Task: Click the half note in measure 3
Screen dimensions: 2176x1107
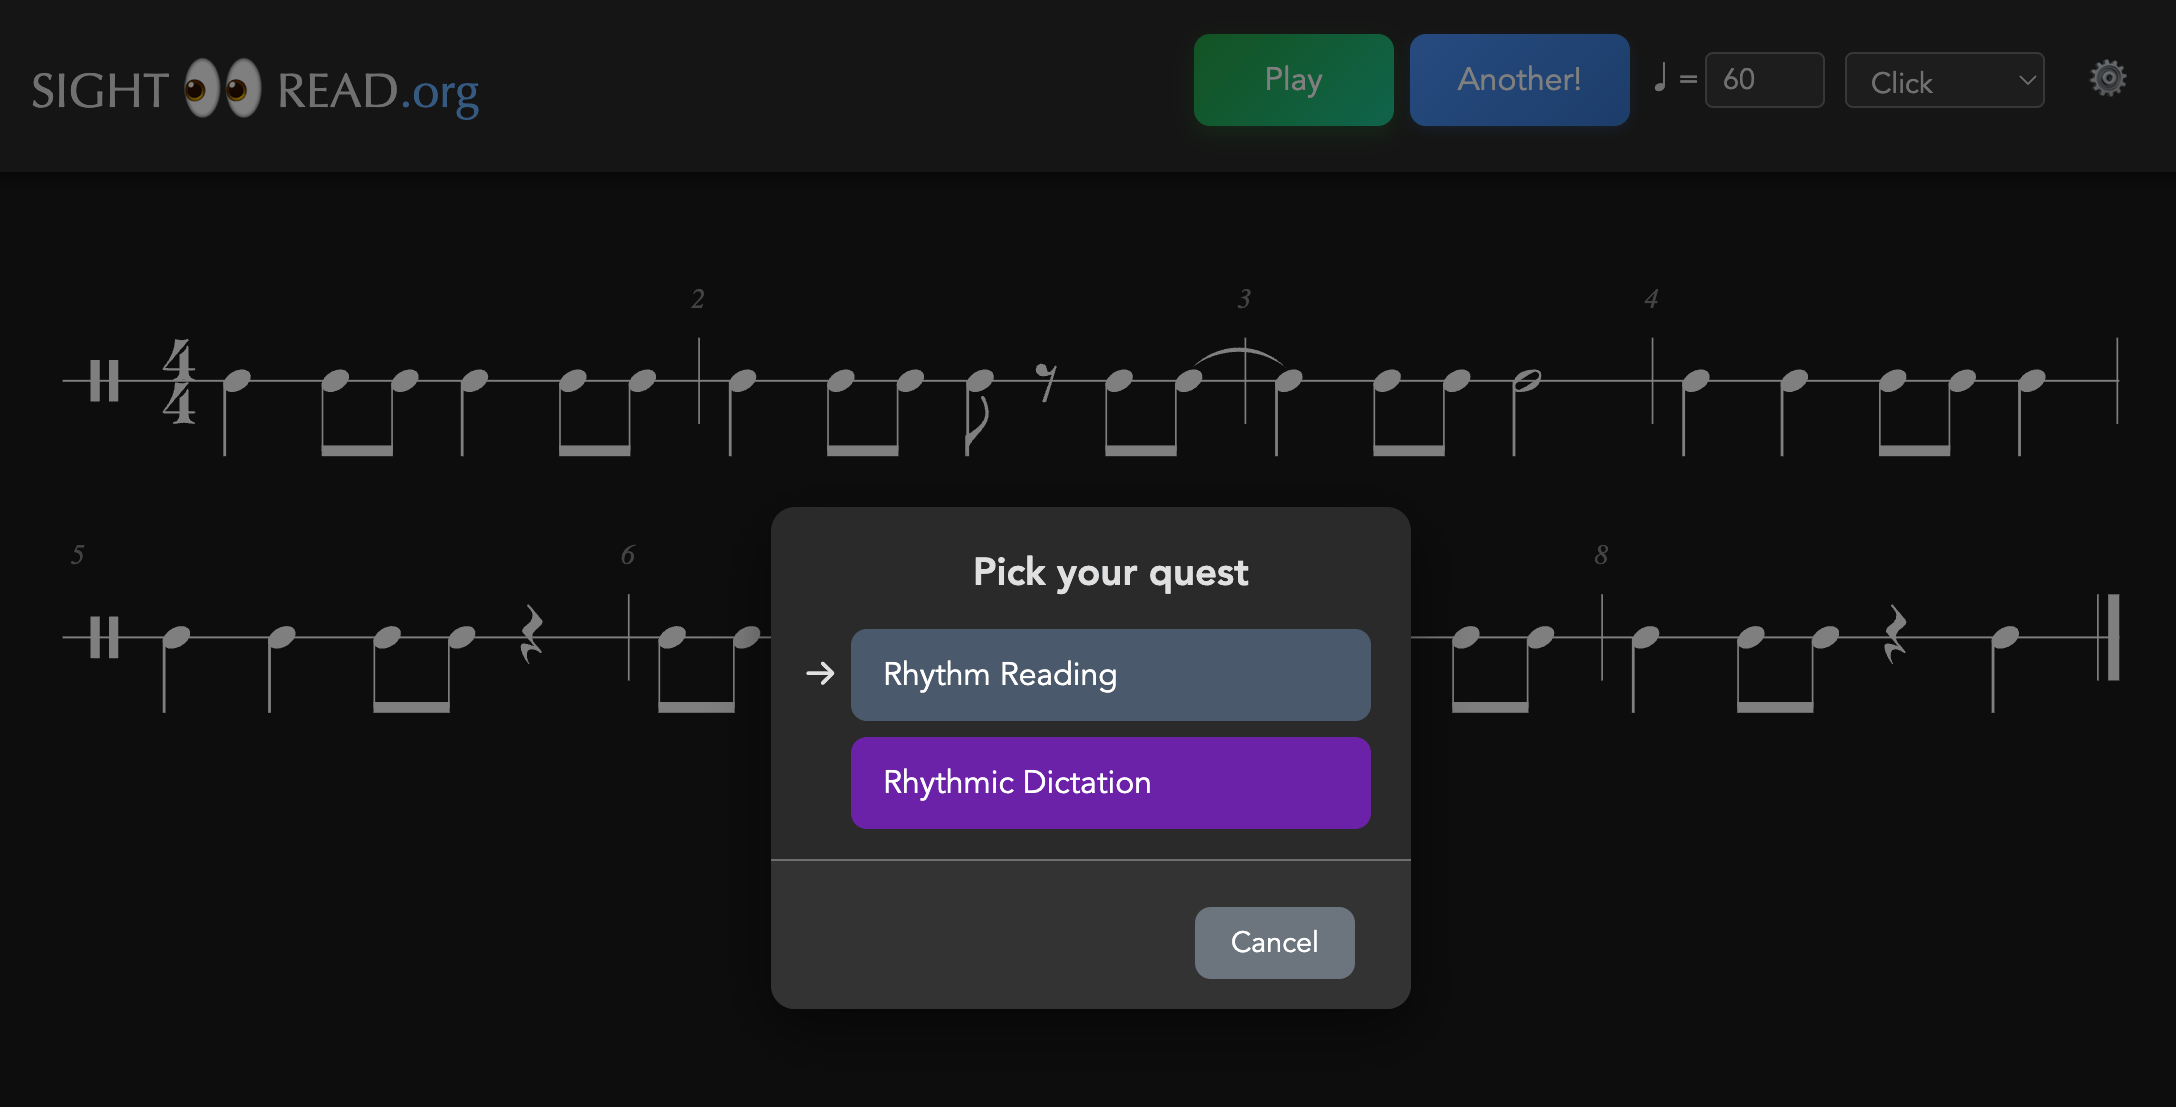Action: coord(1526,381)
